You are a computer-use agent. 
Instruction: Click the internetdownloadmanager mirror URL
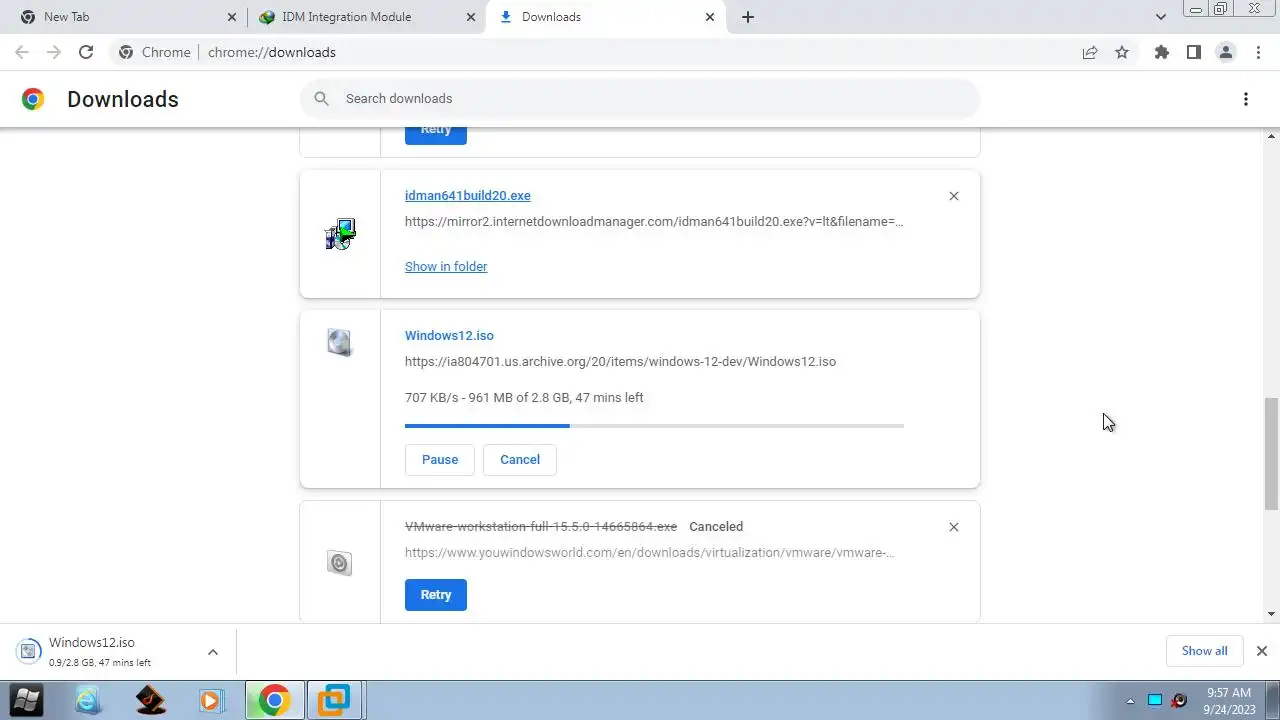click(x=654, y=222)
